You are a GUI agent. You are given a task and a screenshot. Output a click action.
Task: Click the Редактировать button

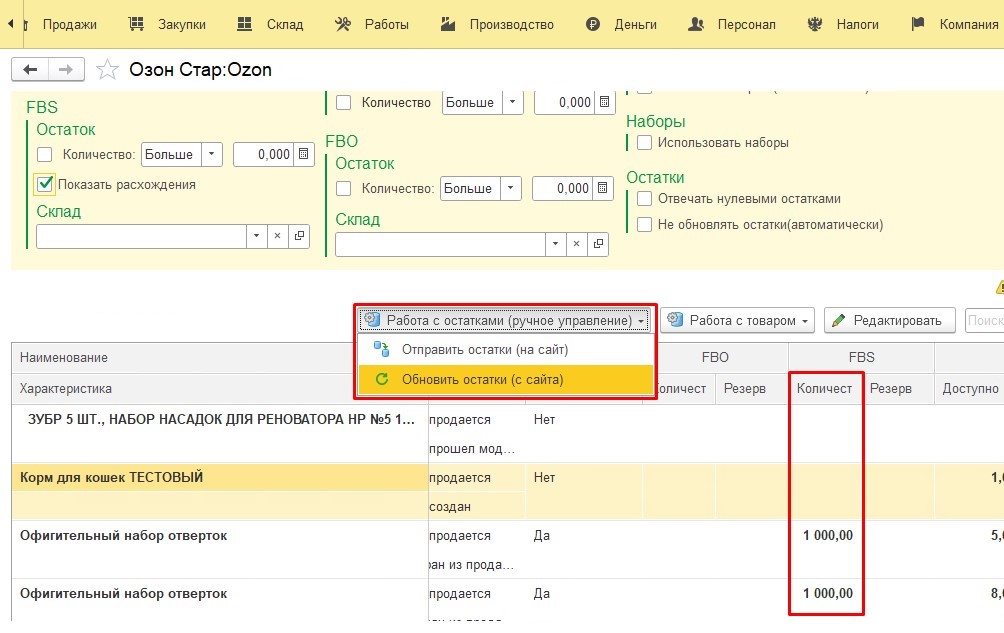[x=890, y=320]
